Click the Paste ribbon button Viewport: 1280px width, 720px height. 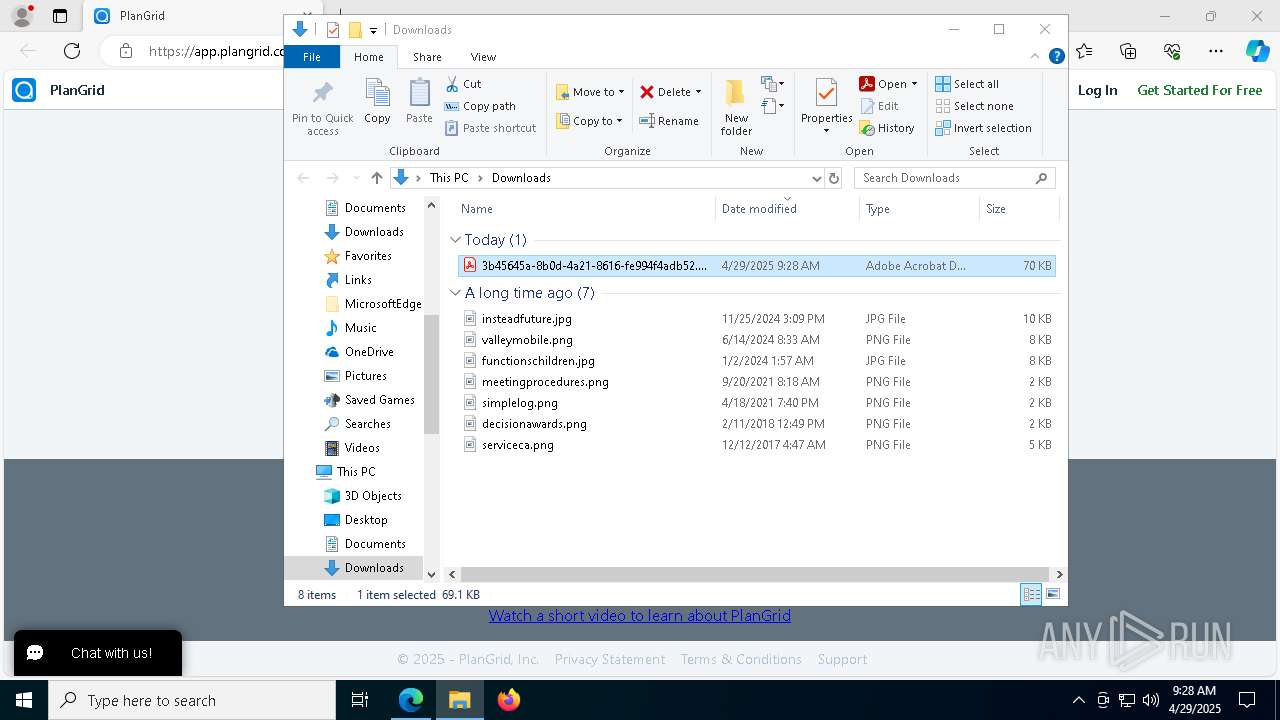419,102
